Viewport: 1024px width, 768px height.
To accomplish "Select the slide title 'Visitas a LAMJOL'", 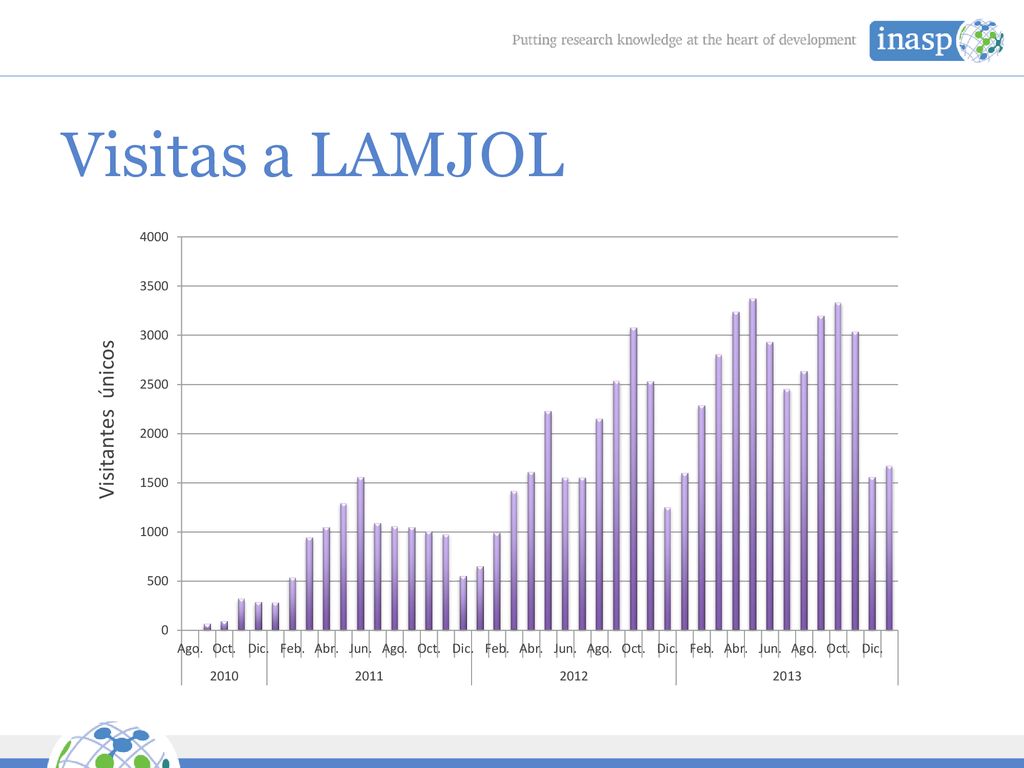I will [312, 154].
